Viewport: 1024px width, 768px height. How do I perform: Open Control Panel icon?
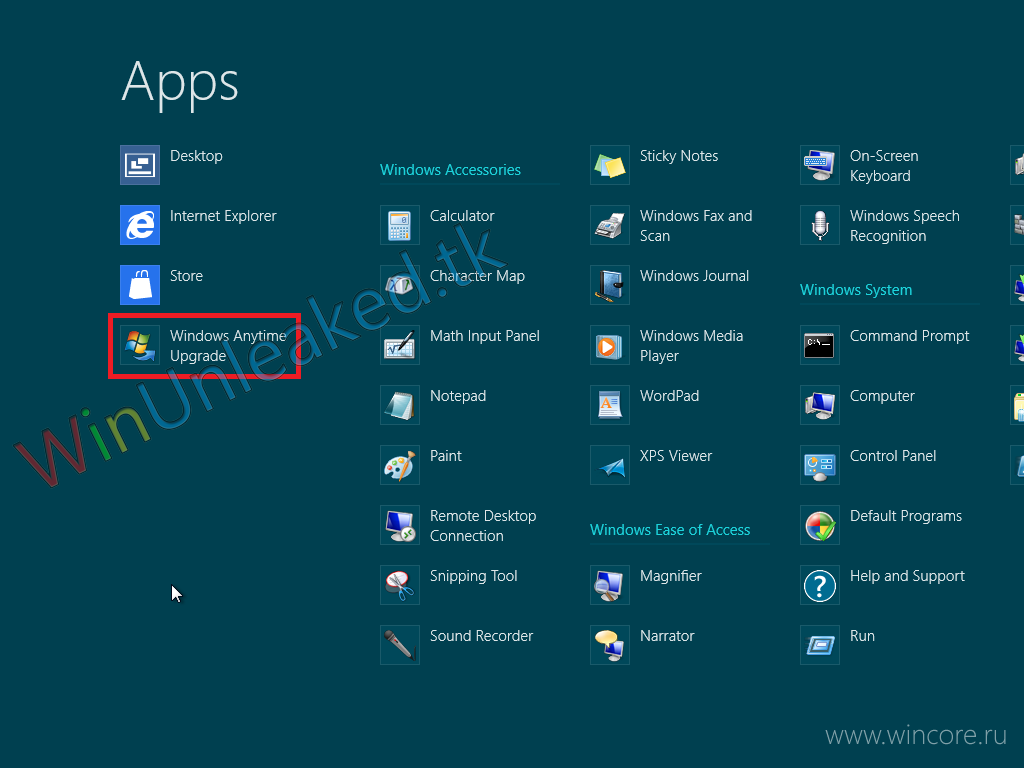820,465
